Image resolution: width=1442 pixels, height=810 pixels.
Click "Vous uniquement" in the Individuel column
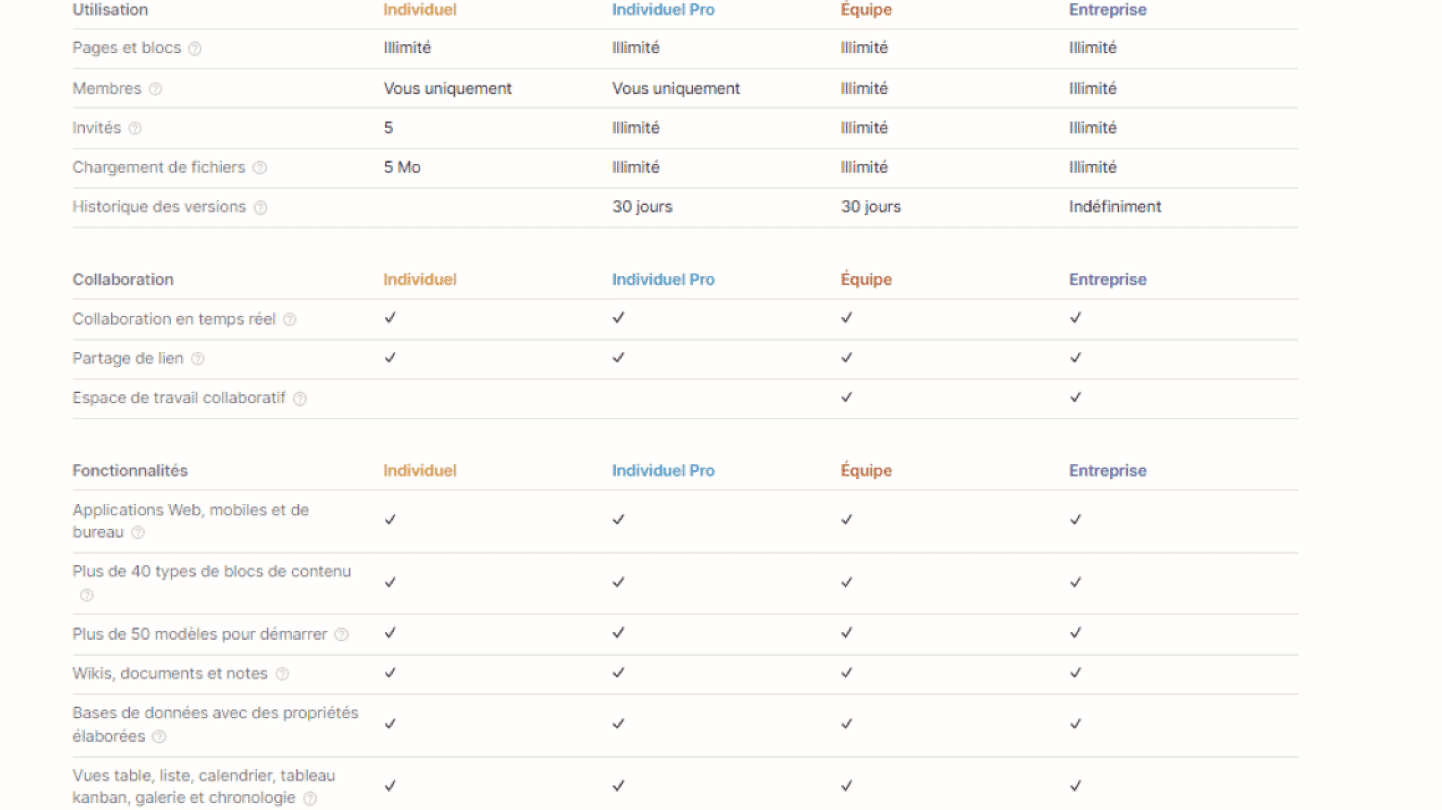[448, 88]
